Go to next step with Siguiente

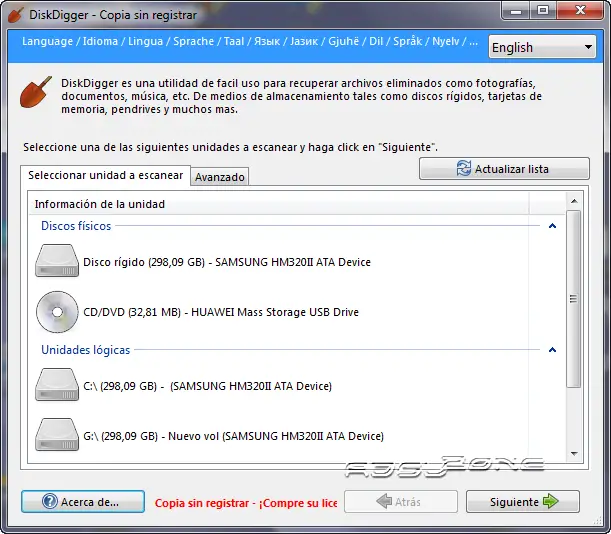[523, 502]
